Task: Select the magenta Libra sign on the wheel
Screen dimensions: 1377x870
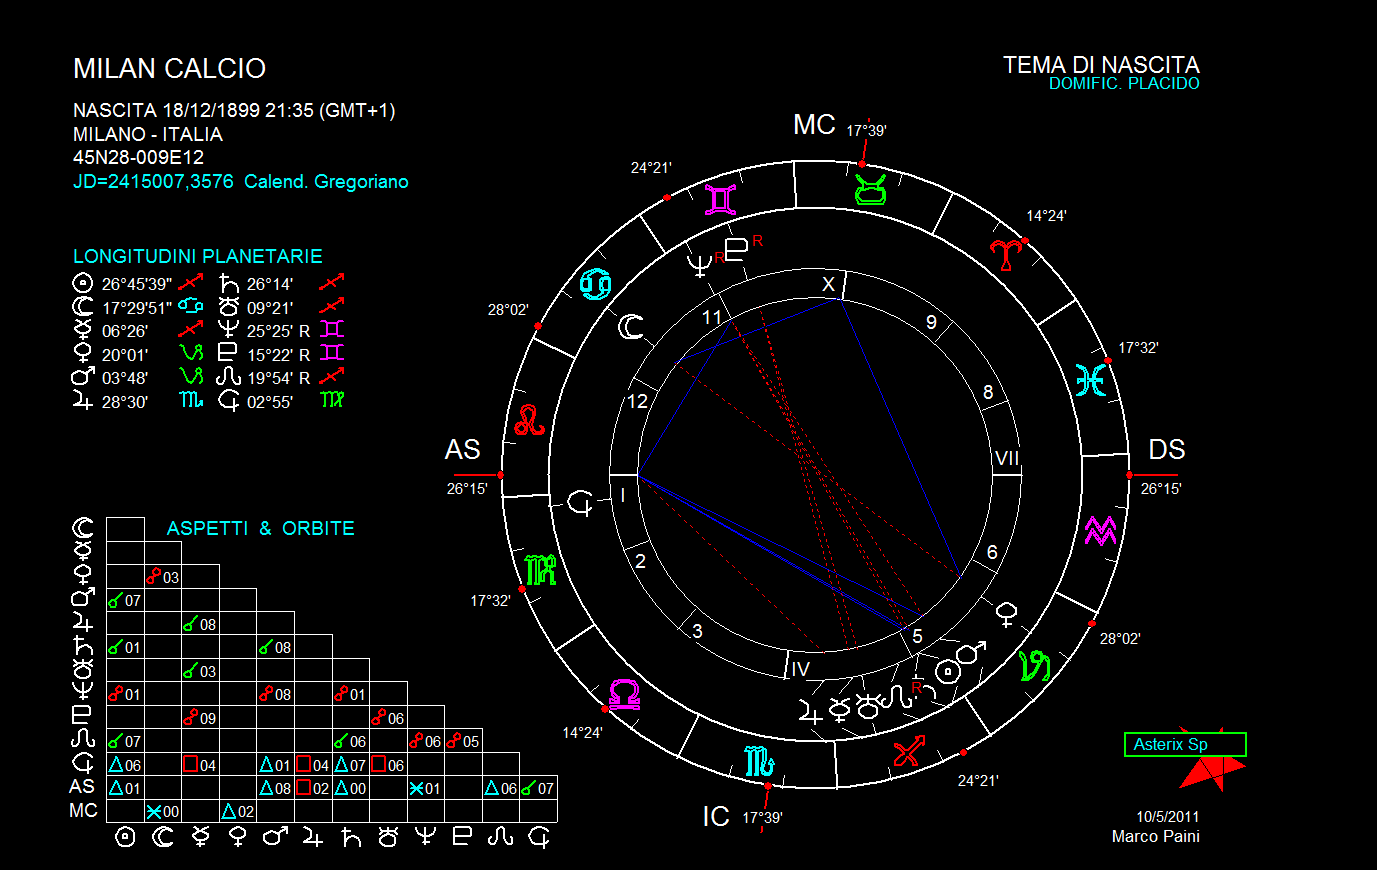Action: pyautogui.click(x=624, y=694)
